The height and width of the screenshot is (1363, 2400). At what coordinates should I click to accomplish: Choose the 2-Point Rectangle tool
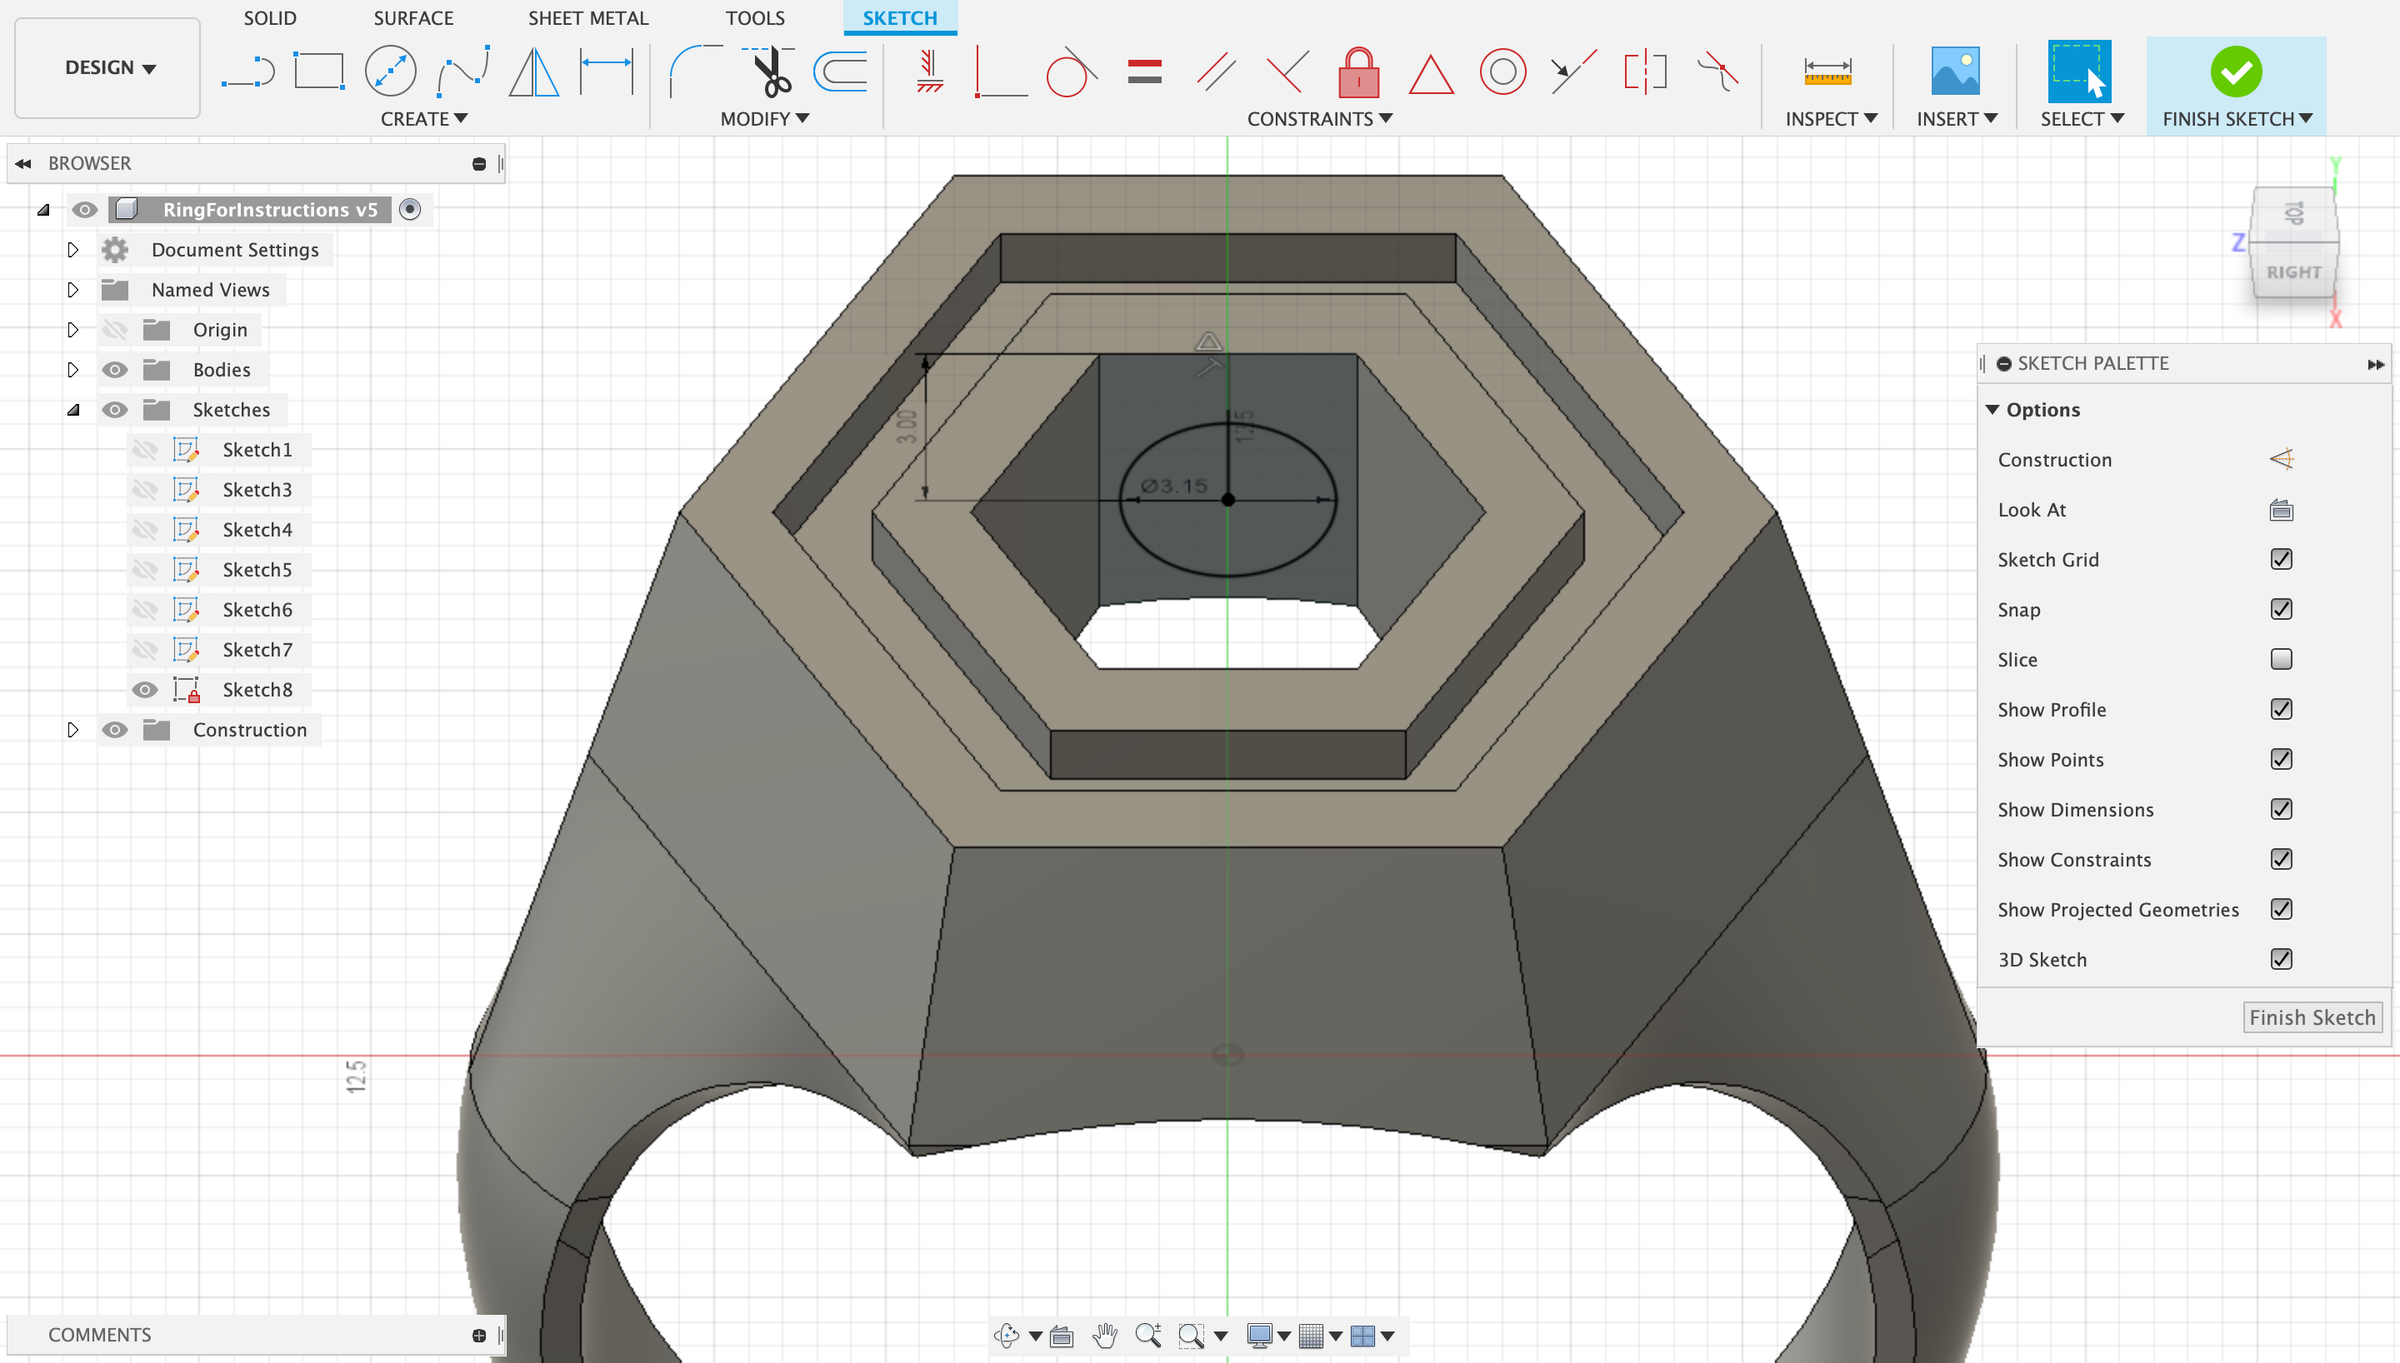click(x=318, y=70)
